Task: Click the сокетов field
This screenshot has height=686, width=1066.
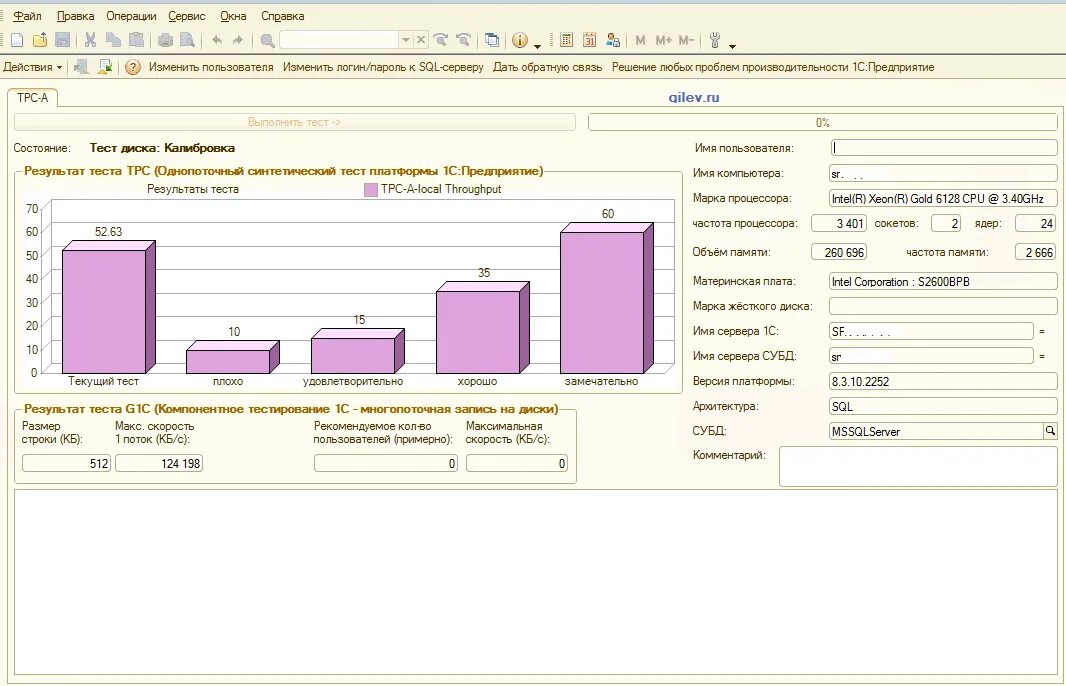Action: point(946,223)
